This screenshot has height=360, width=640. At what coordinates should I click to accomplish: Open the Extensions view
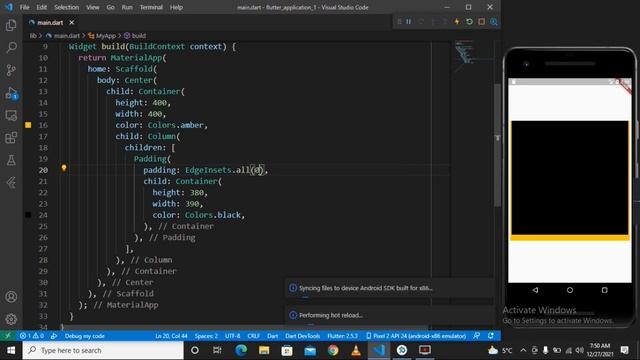click(x=11, y=138)
